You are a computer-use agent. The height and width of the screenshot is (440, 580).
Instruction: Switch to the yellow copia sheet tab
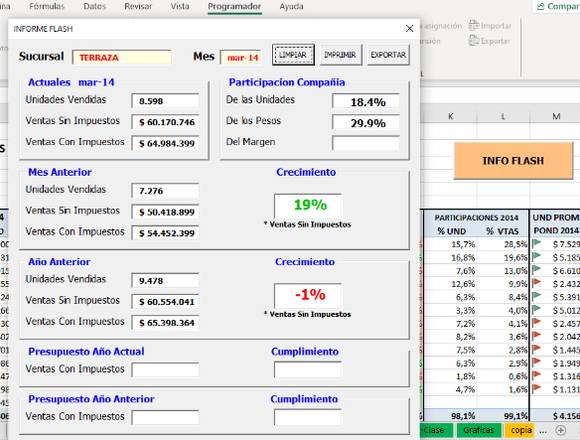[520, 430]
